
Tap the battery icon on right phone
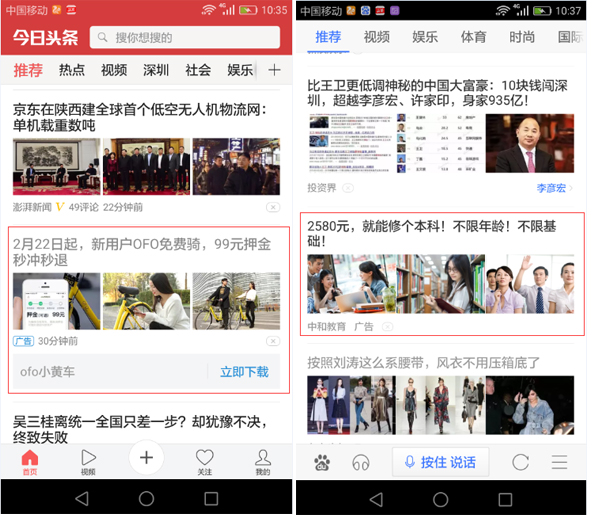542,11
